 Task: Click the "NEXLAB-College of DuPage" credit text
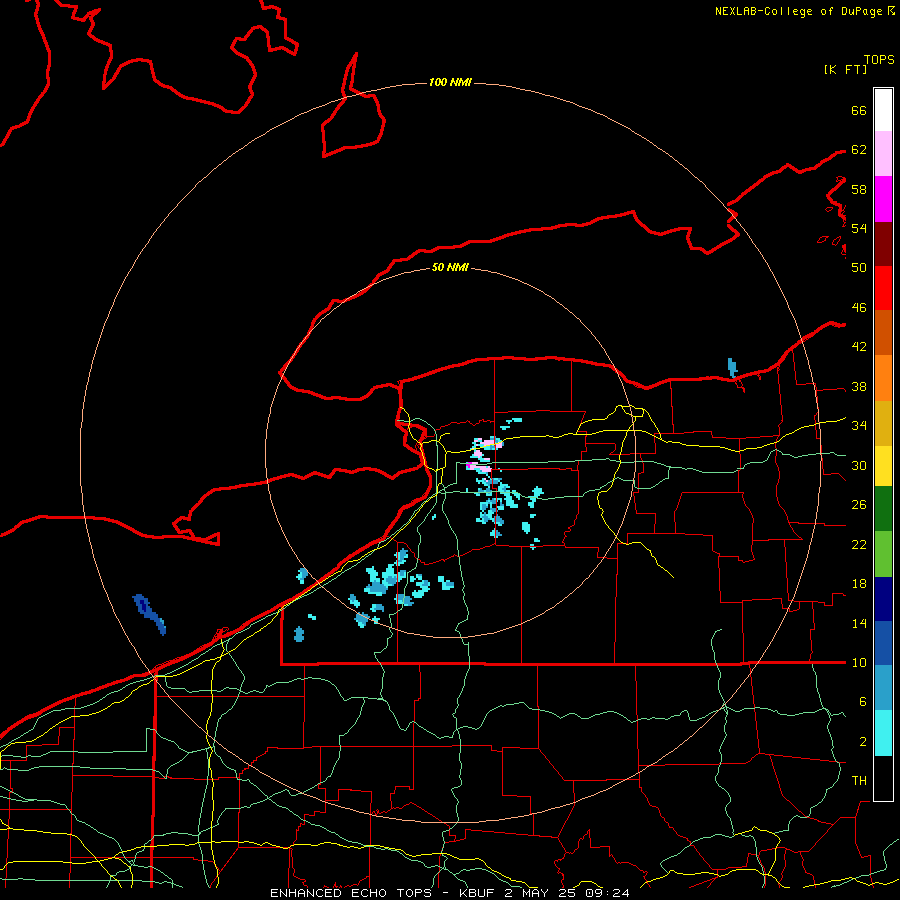coord(800,11)
